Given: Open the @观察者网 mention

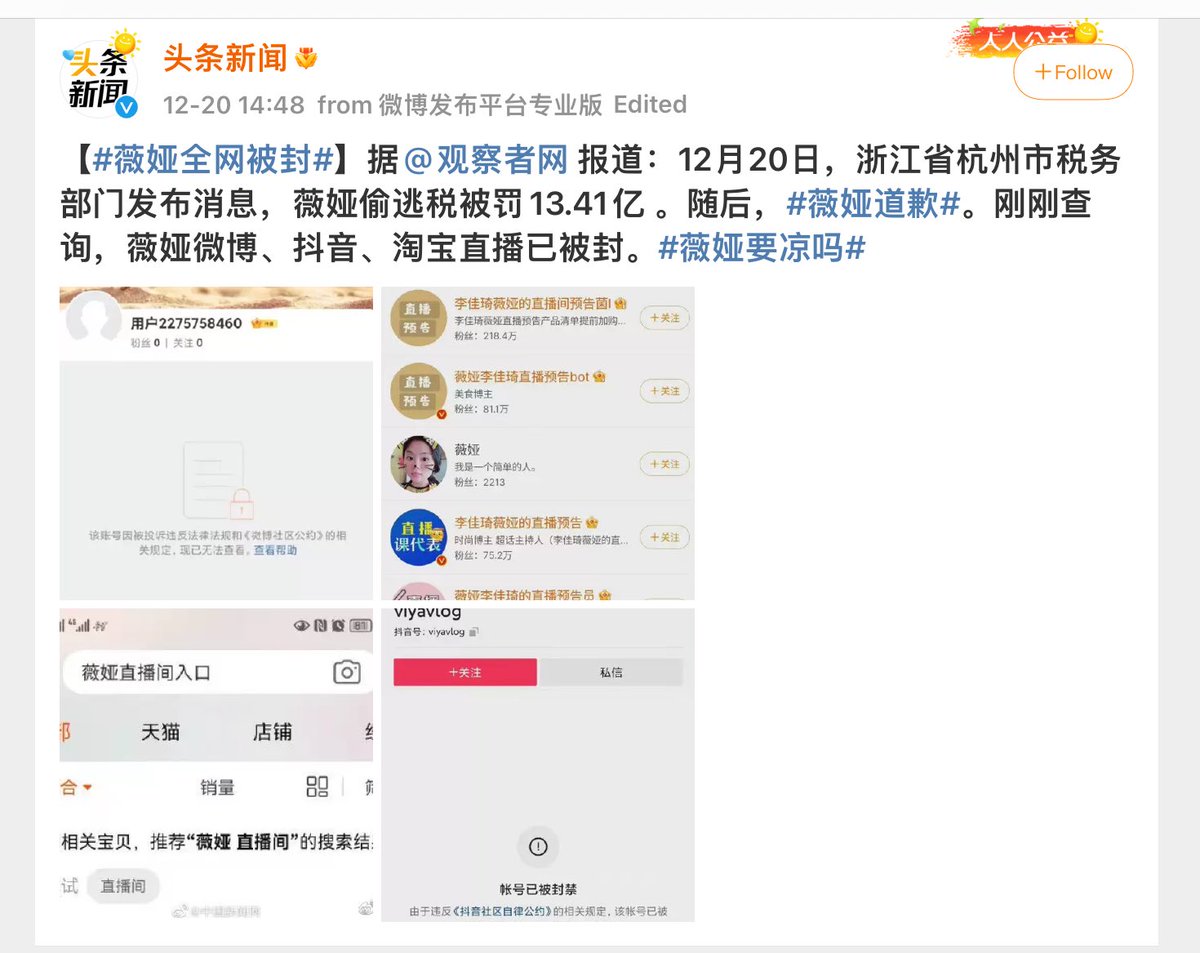Looking at the screenshot, I should pyautogui.click(x=484, y=159).
